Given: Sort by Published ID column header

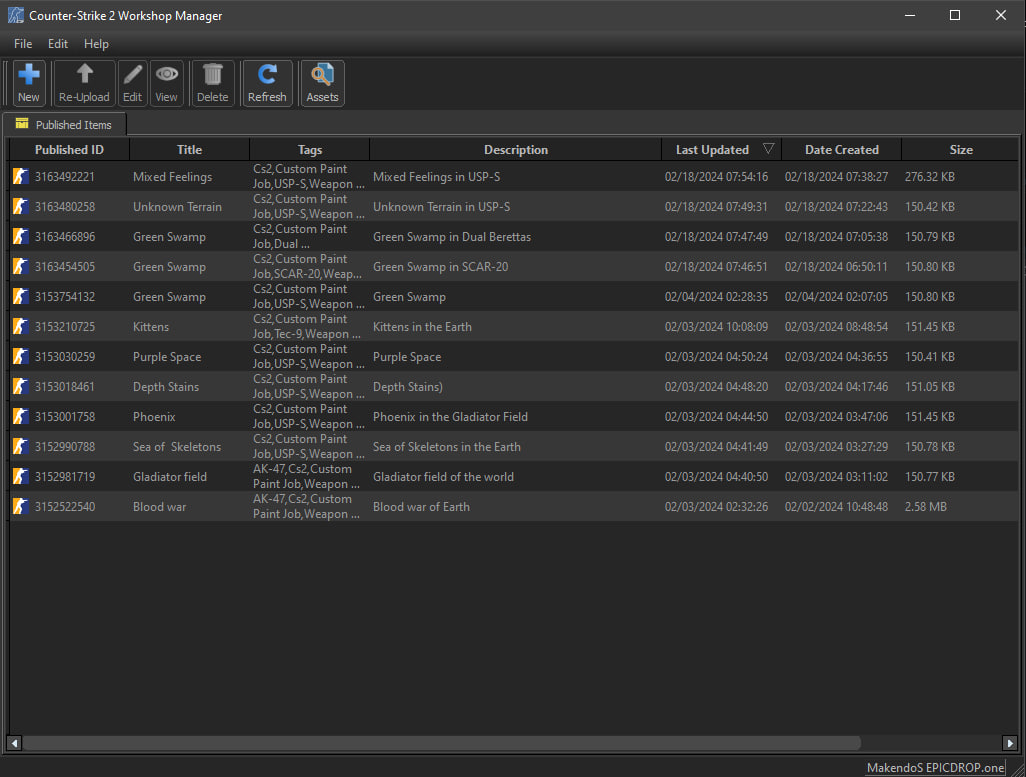Looking at the screenshot, I should click(69, 149).
